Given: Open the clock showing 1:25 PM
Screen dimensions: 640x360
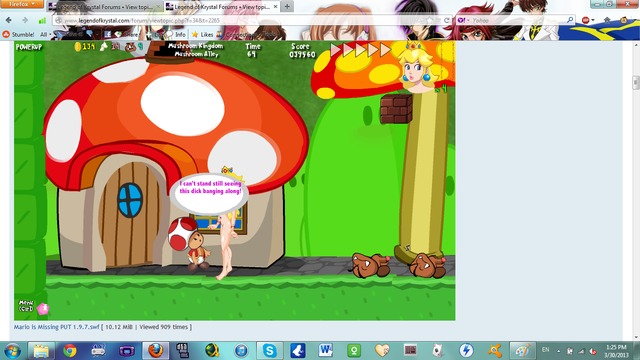Looking at the screenshot, I should click(x=617, y=351).
